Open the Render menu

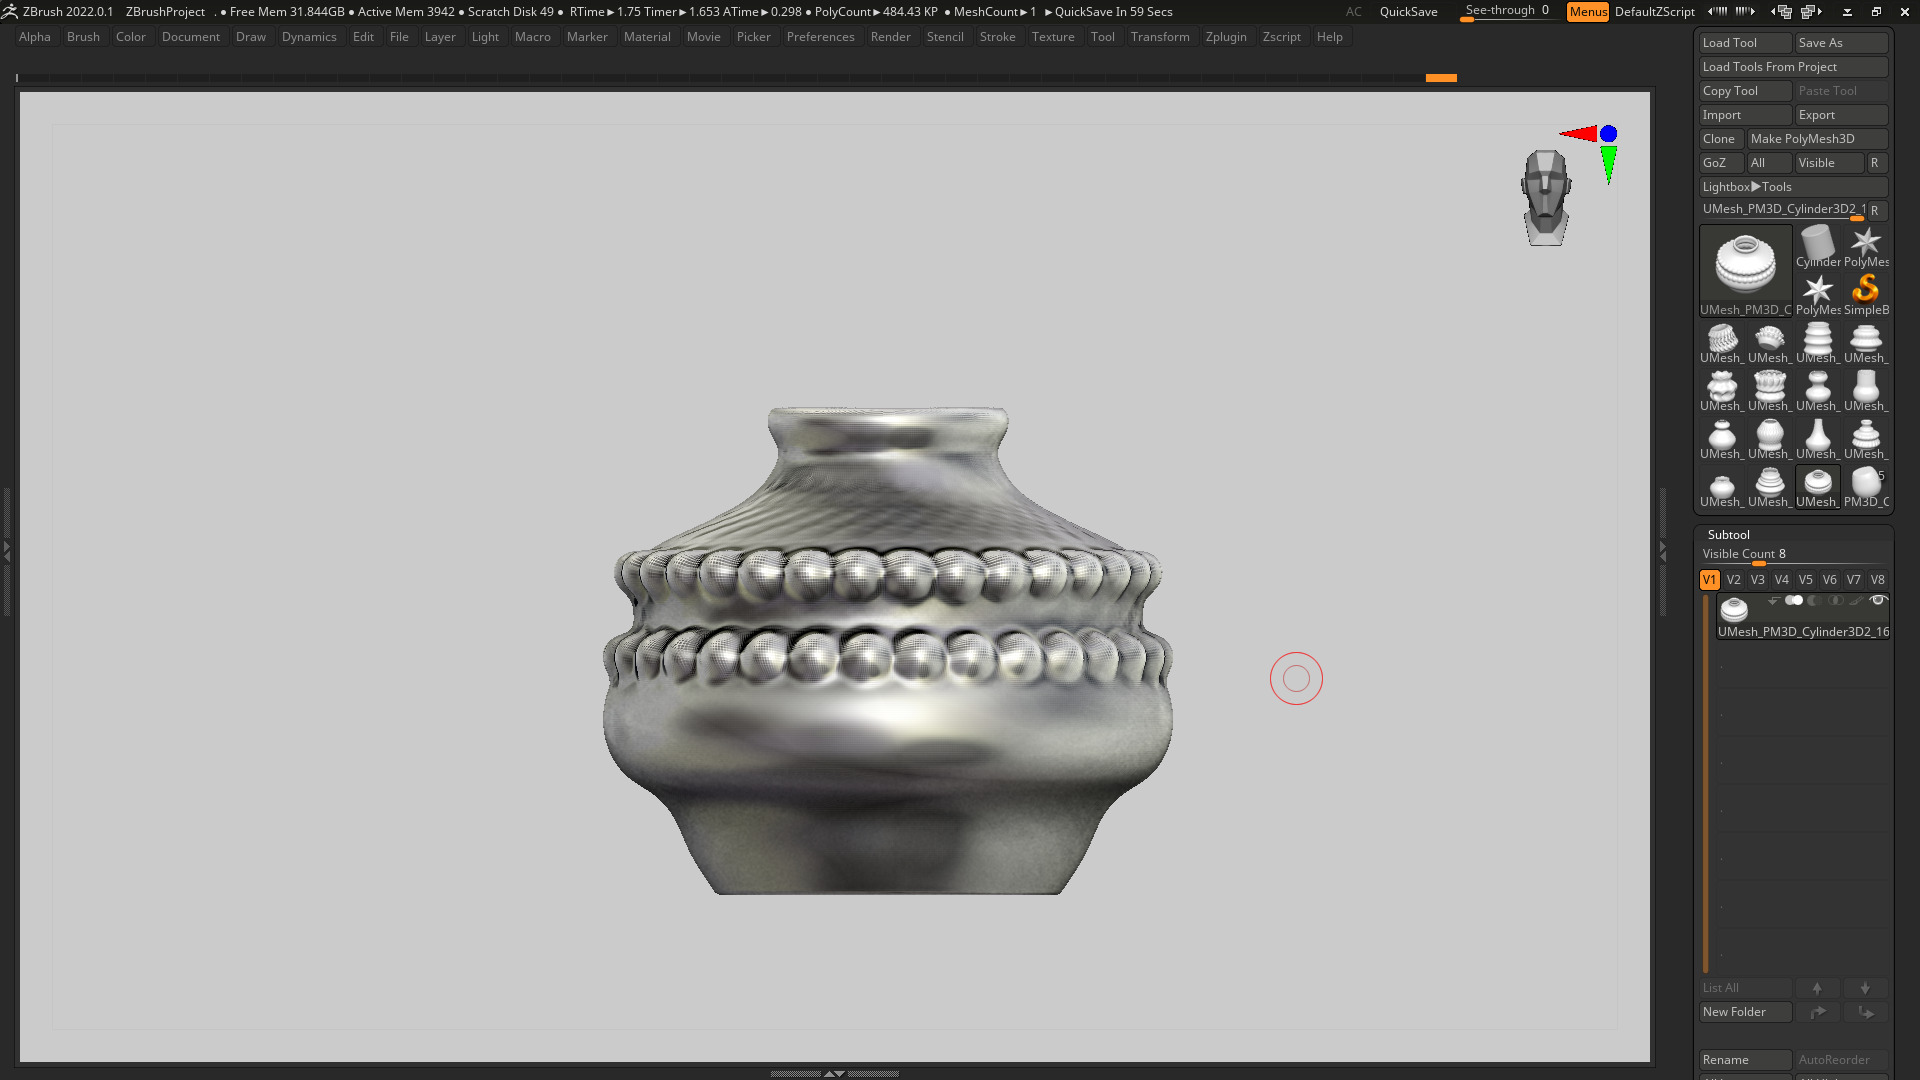coord(890,37)
